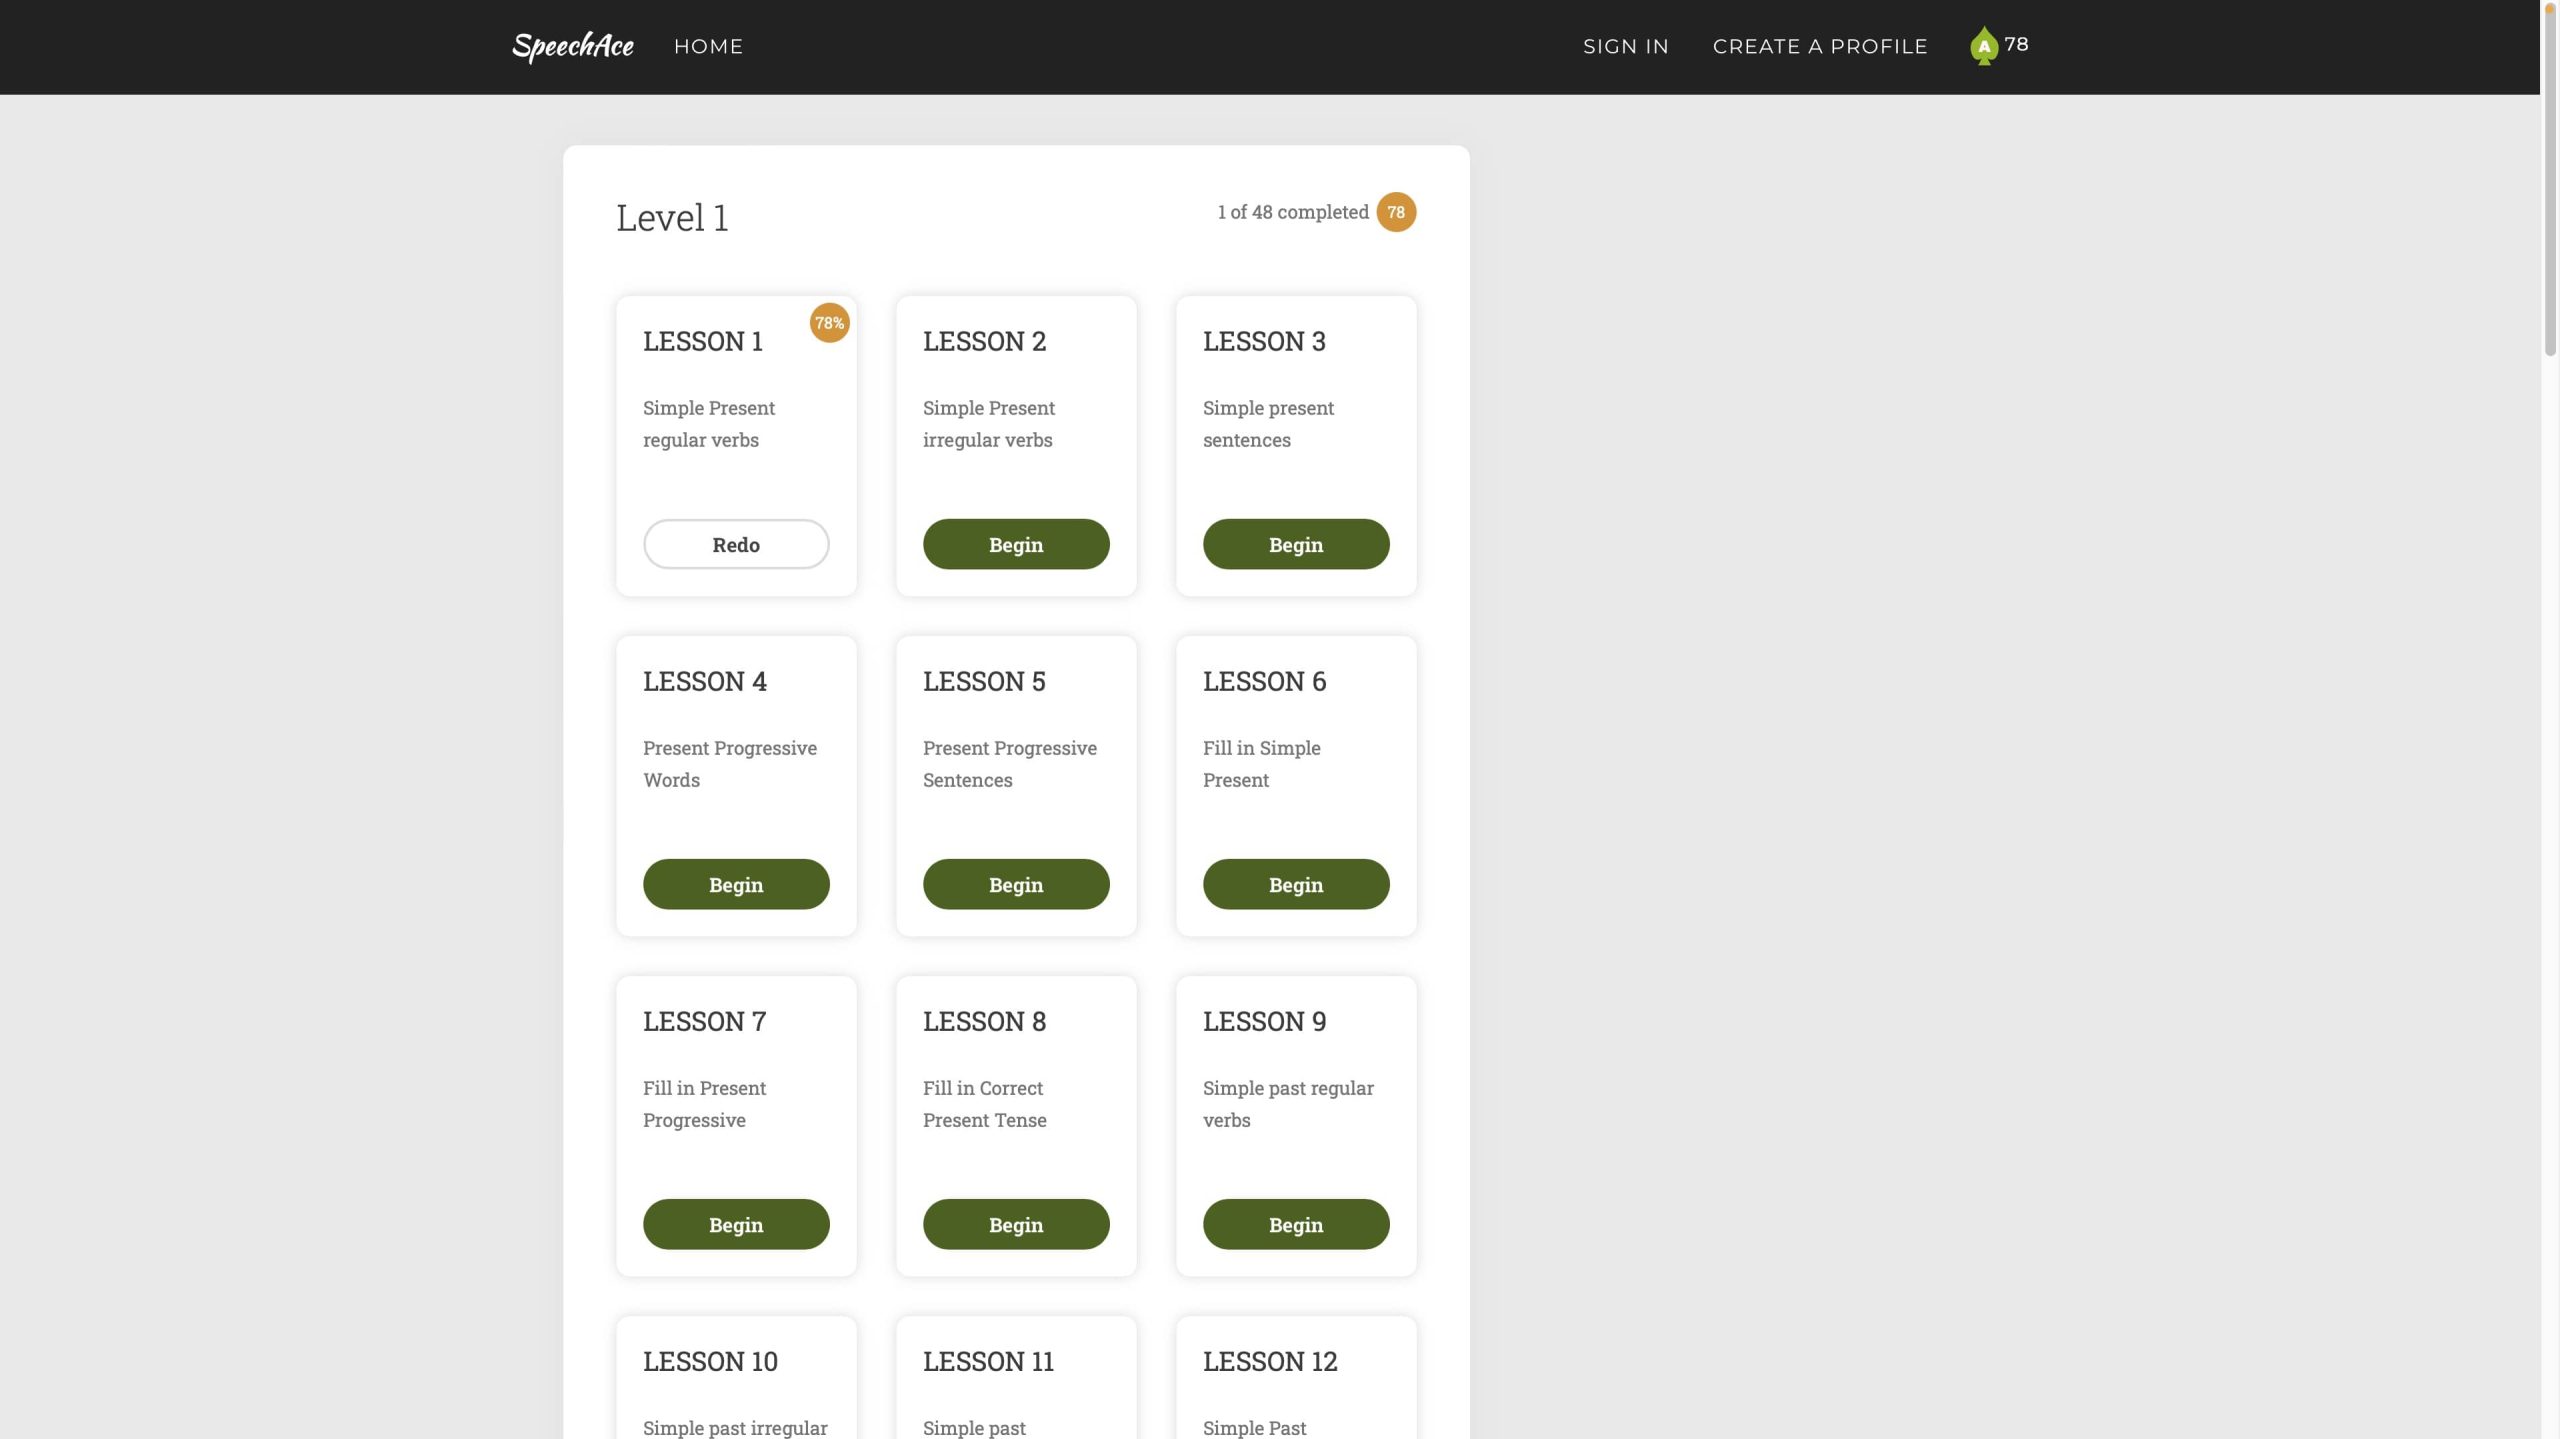Start Lesson 5 Present Progressive Sentences
This screenshot has width=2560, height=1439.
[1015, 885]
